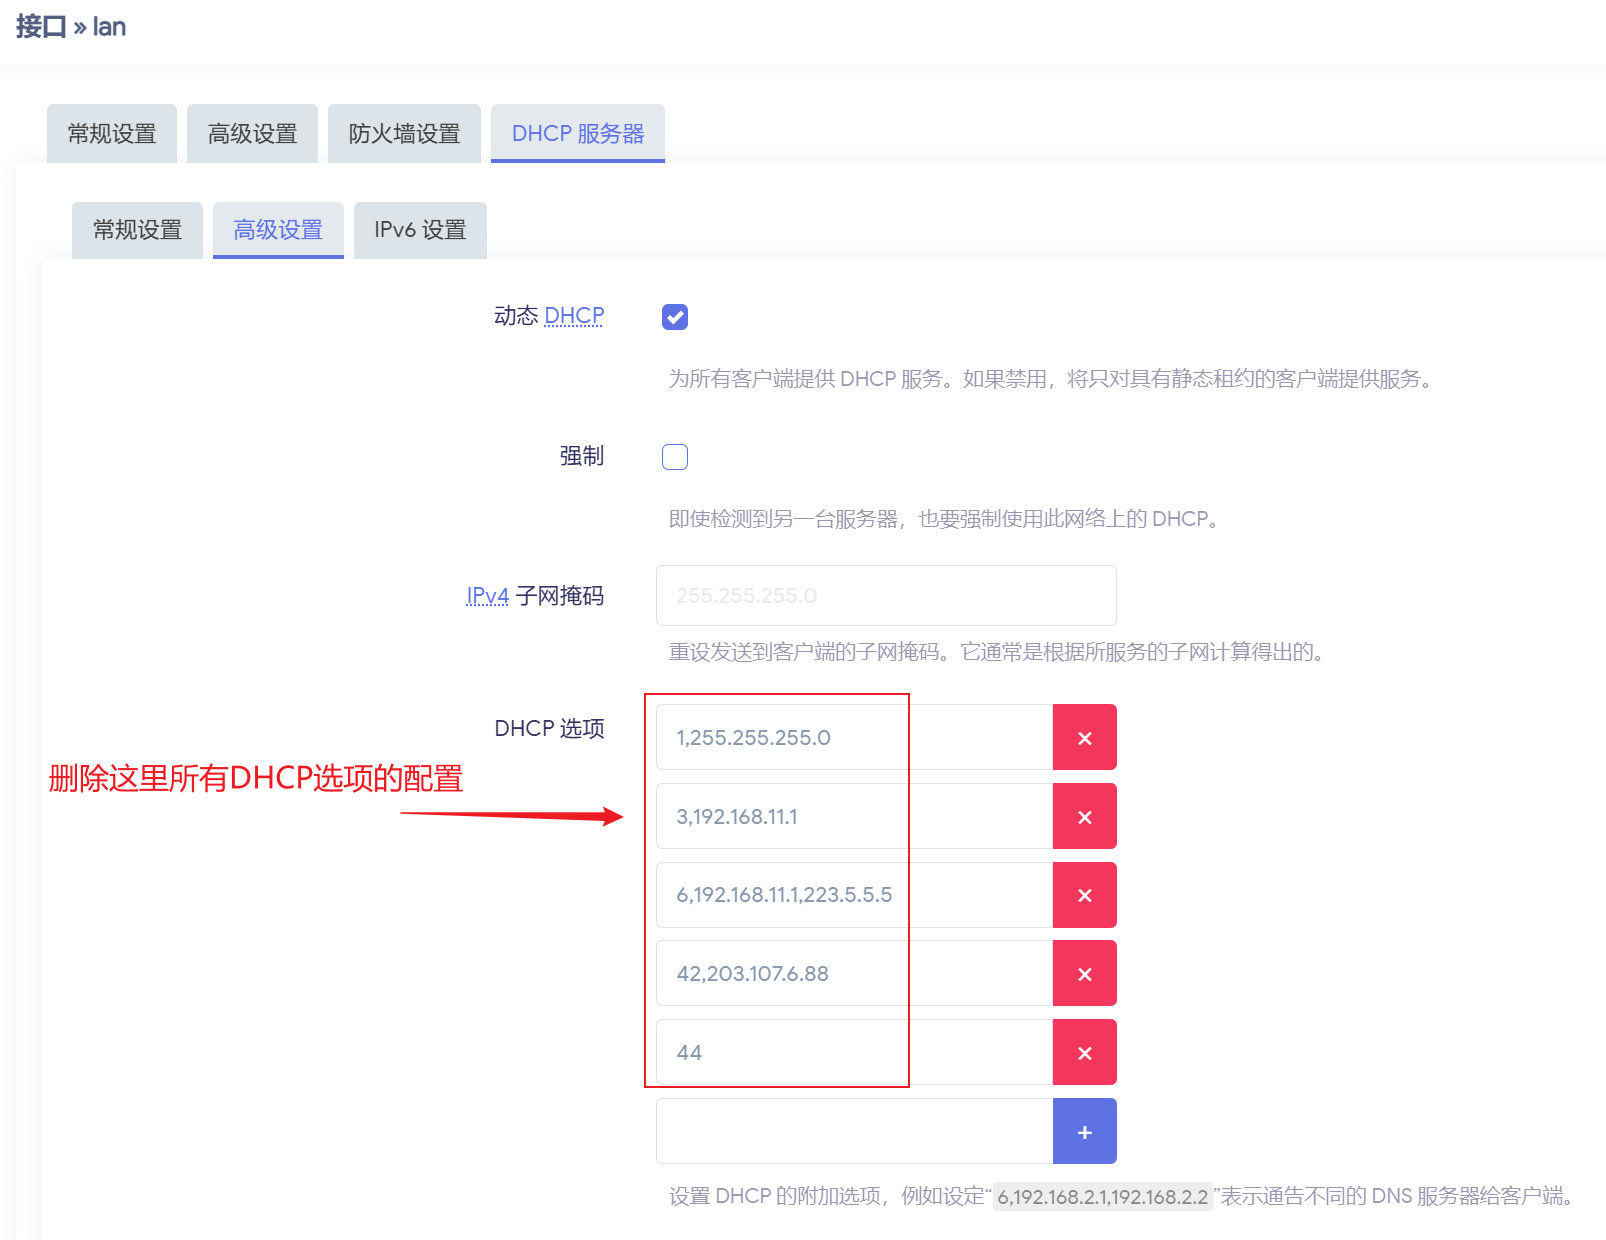Screen dimensions: 1606x1240
Task: Edit the 6,192.168.11.1,223.5.5.5 option field
Action: pos(854,895)
